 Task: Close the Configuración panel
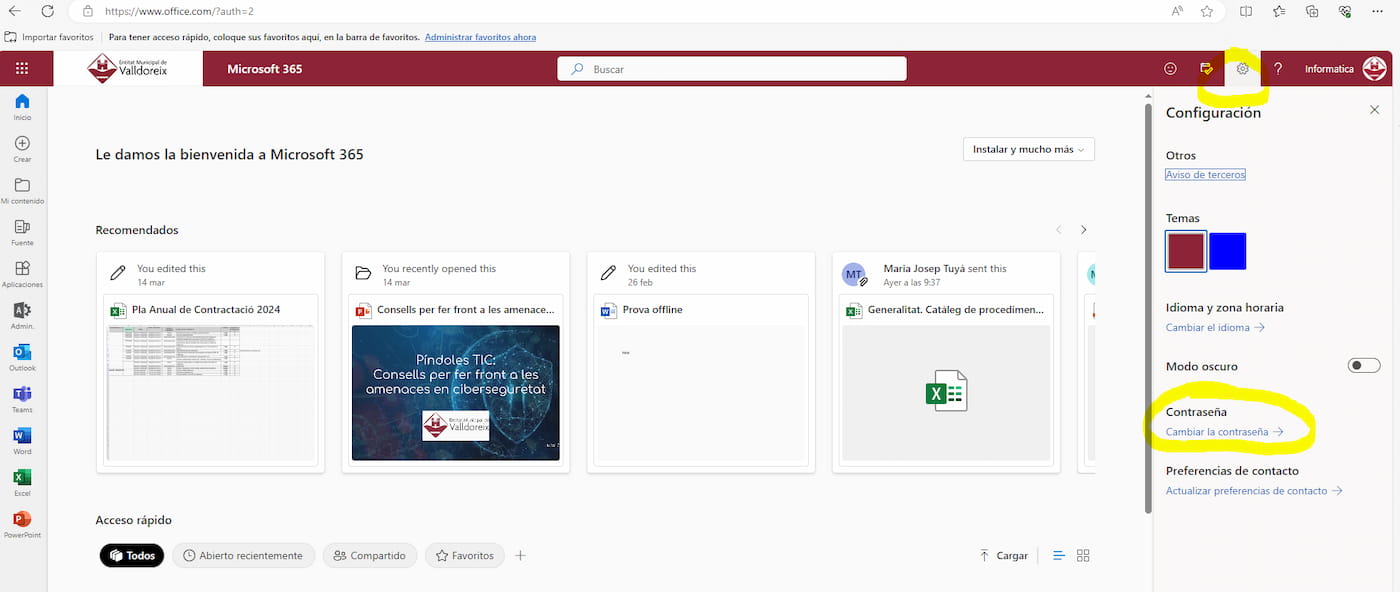pos(1374,110)
